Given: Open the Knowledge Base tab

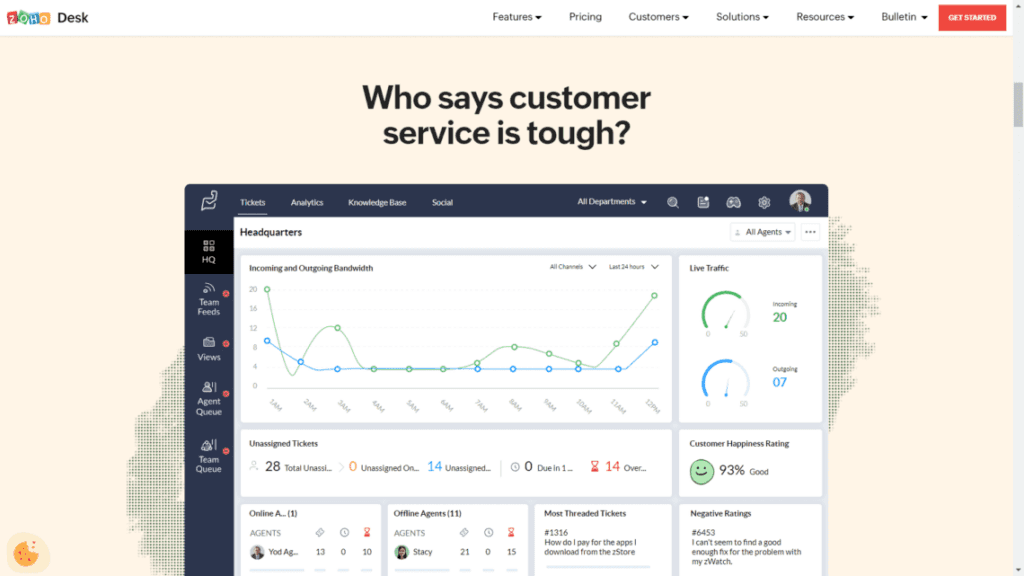Looking at the screenshot, I should pos(377,202).
